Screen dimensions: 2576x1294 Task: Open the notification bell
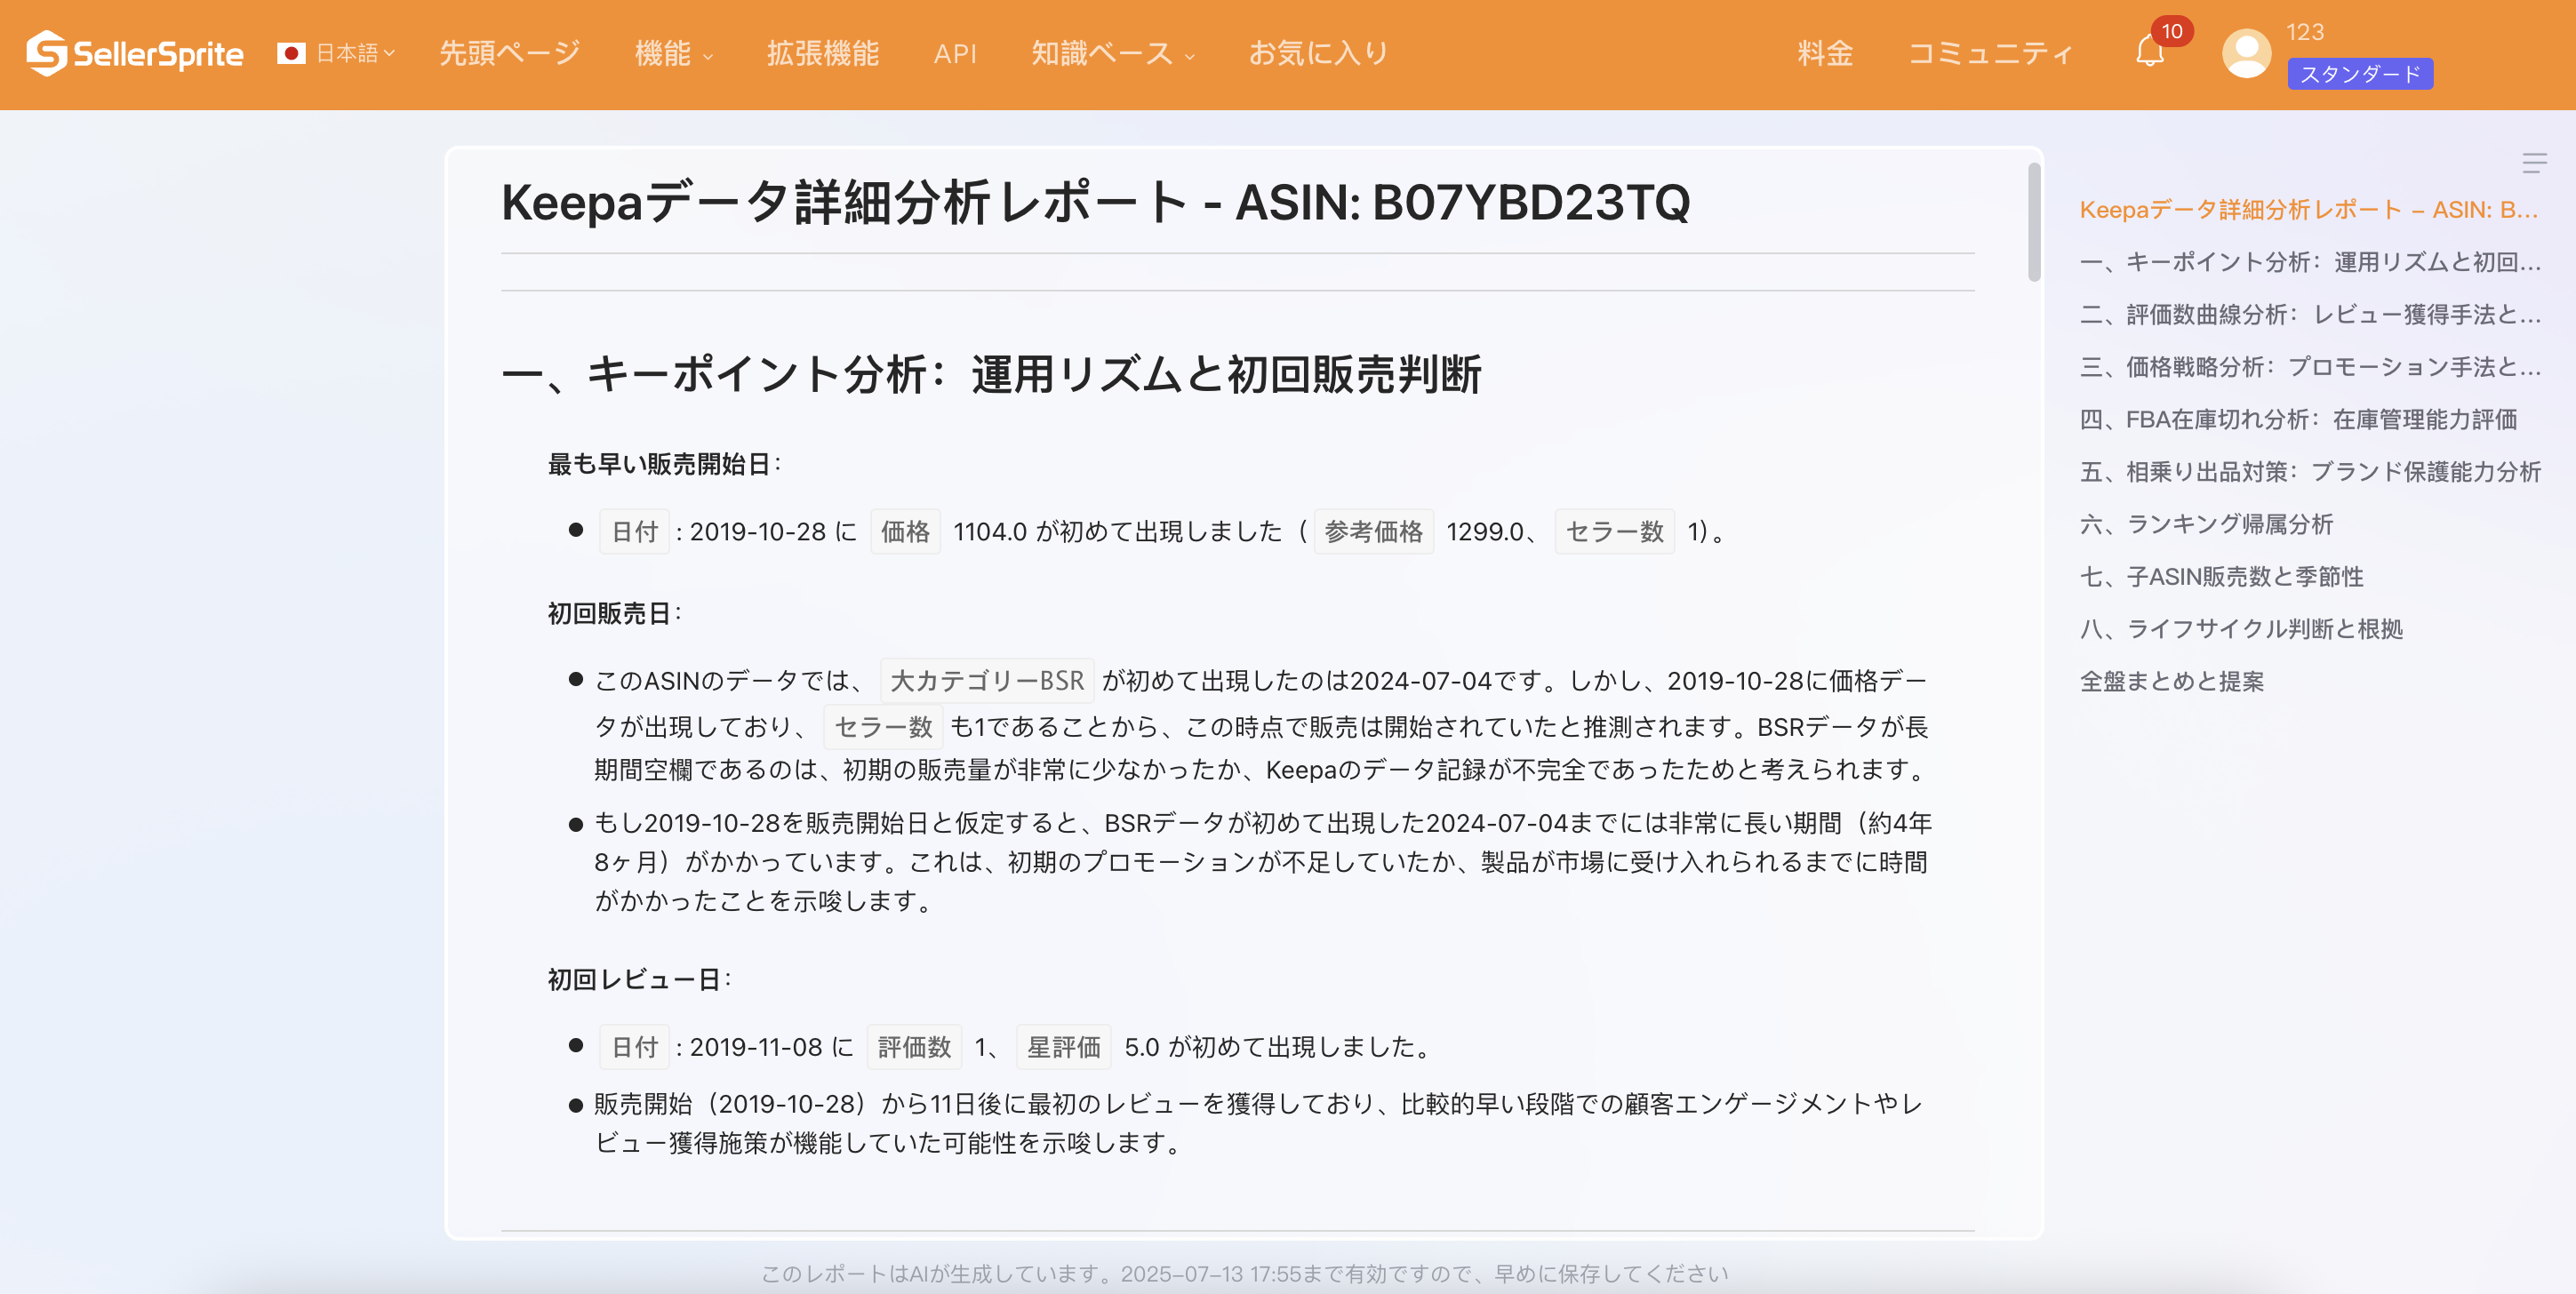coord(2149,52)
